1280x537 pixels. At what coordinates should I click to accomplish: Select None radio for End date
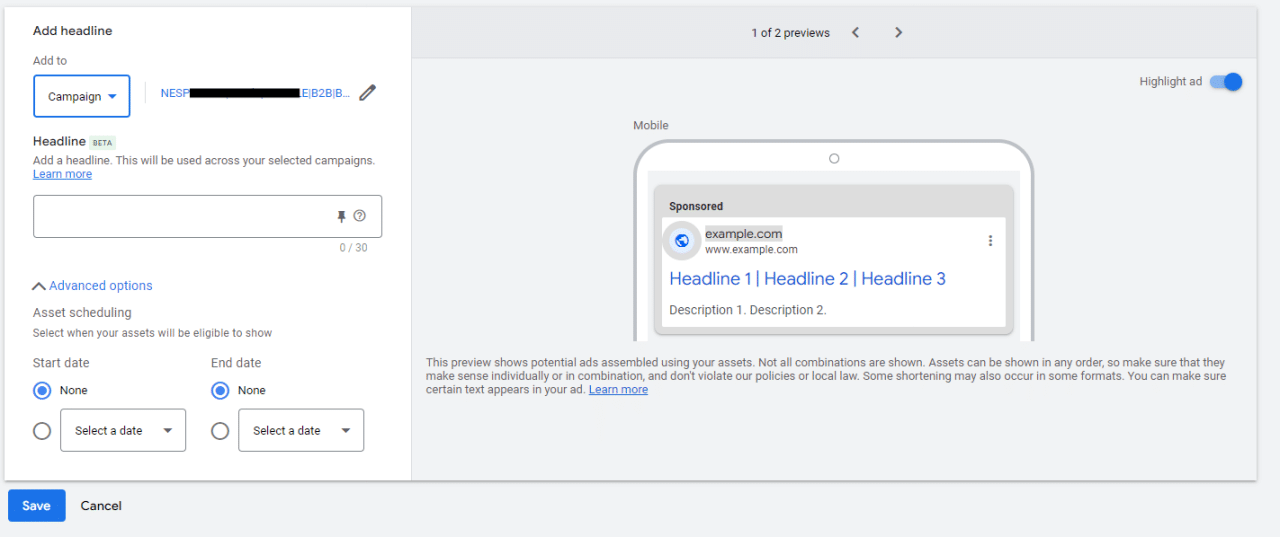point(220,390)
